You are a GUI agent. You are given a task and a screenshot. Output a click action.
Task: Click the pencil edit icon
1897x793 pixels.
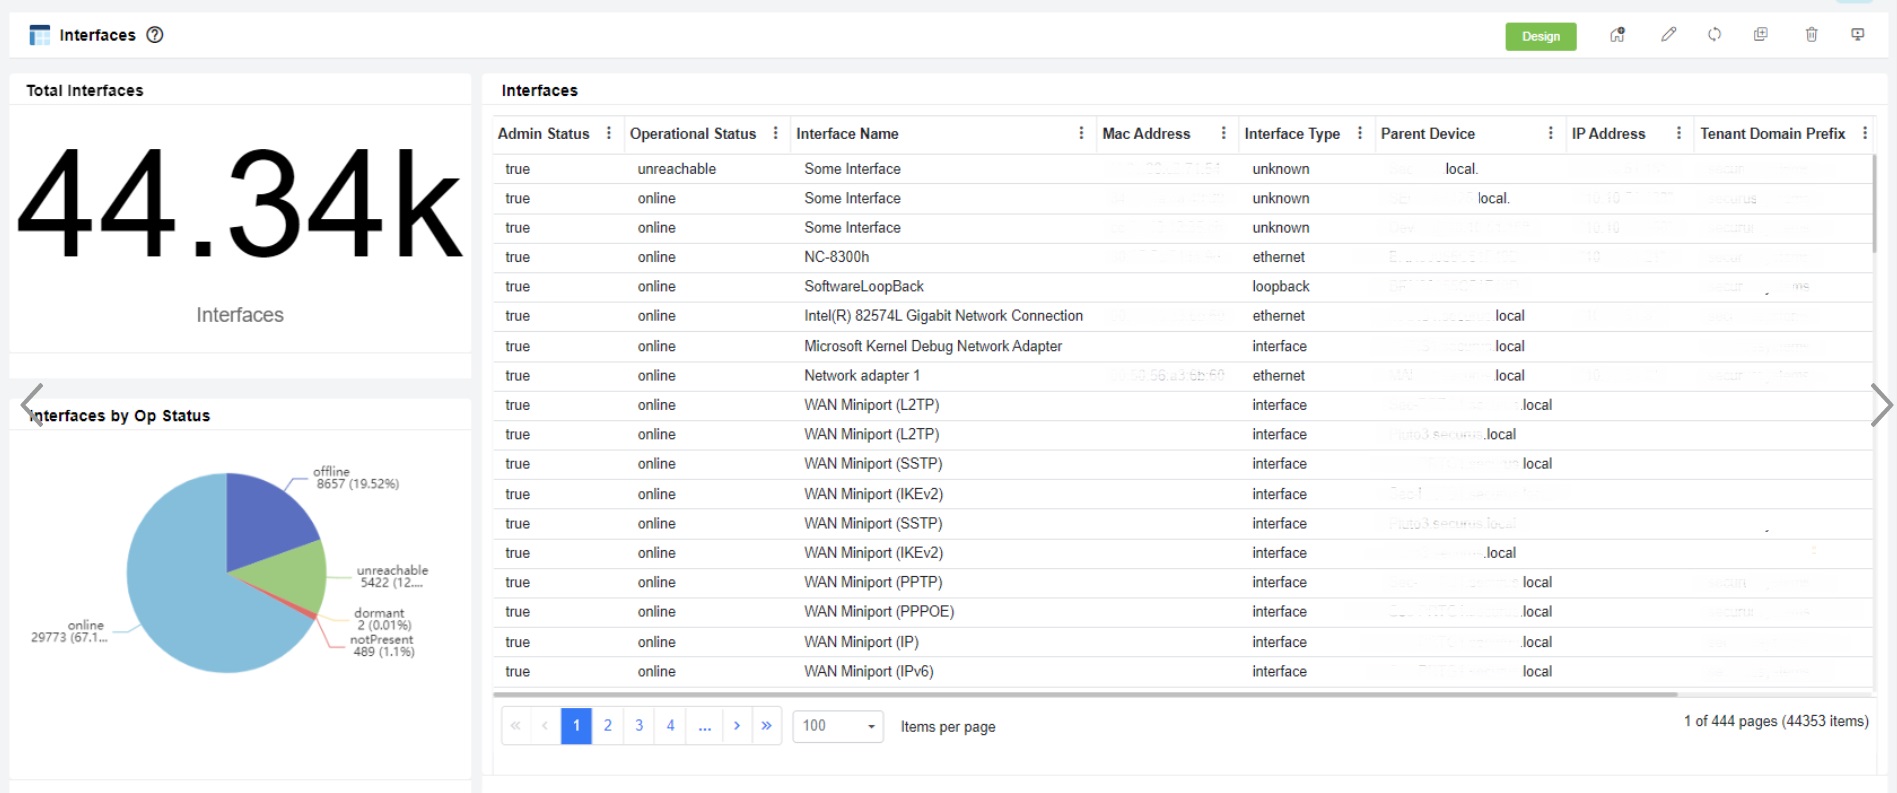click(1668, 35)
